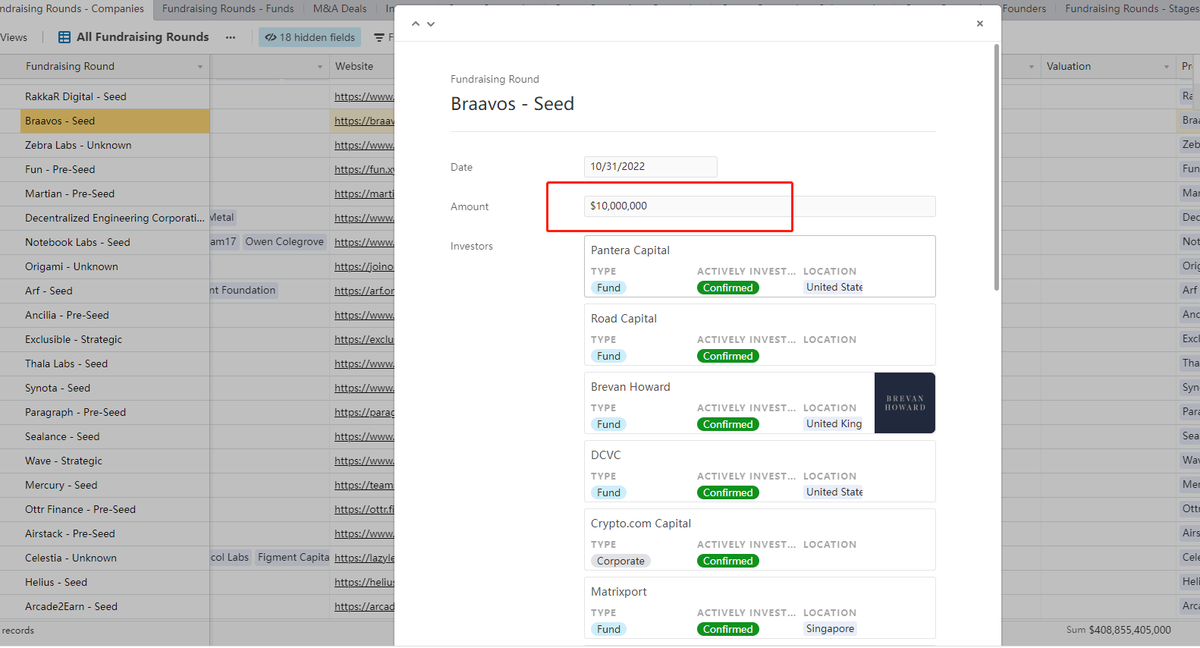1200x648 pixels.
Task: Open the All Fundraising Rounds view name
Action: 143,37
